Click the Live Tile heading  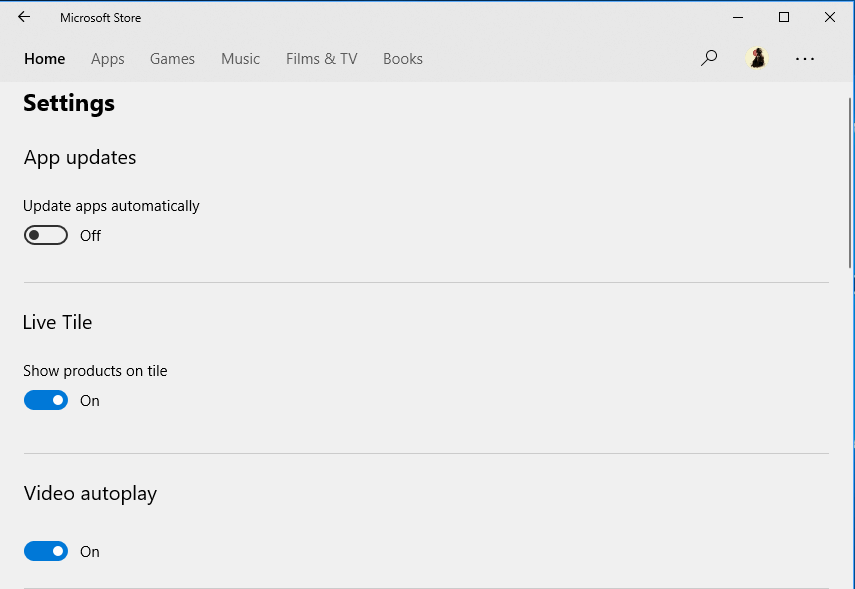57,322
